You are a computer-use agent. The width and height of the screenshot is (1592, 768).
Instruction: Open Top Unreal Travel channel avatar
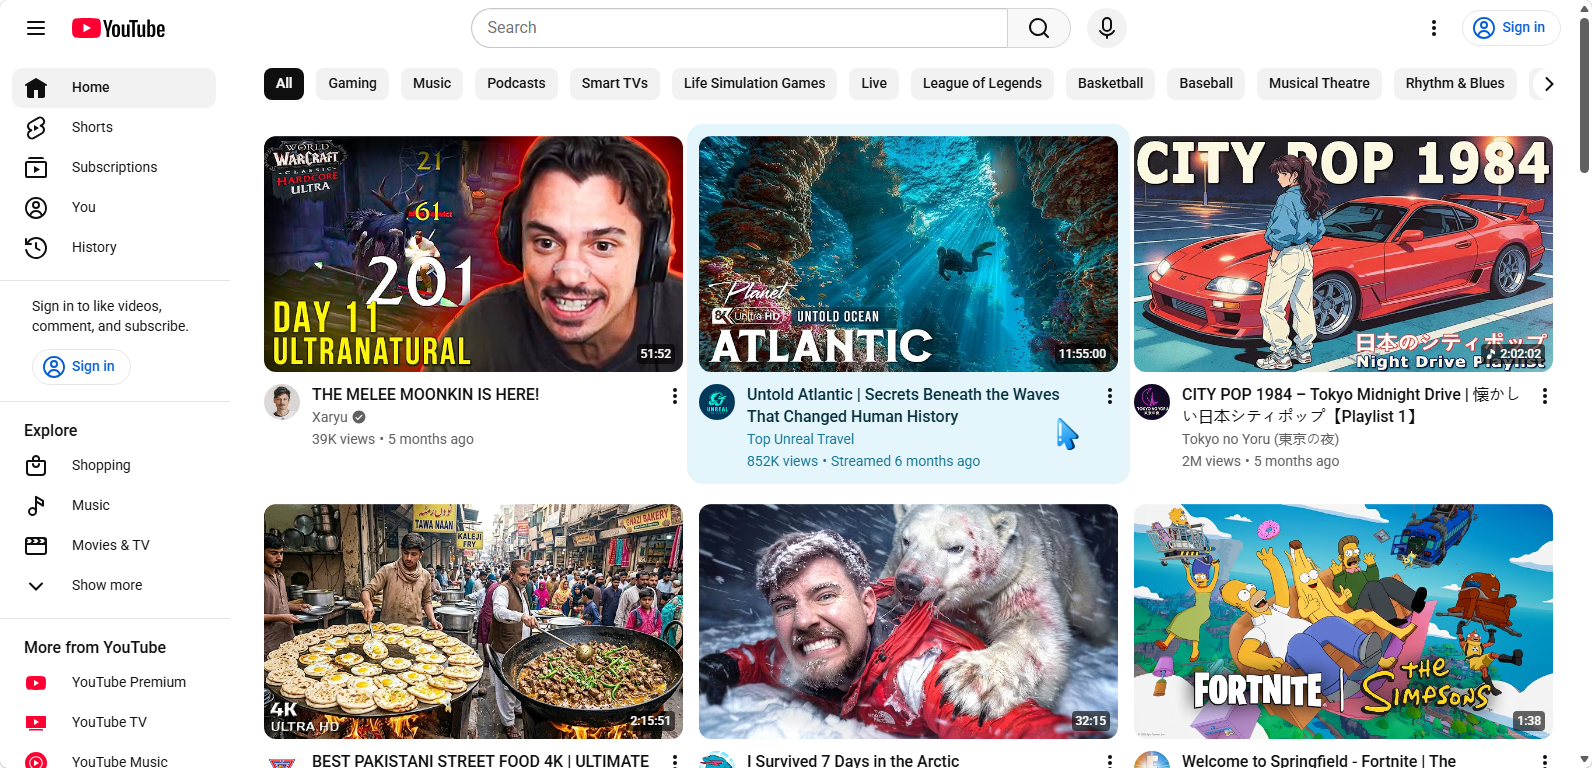pos(717,402)
